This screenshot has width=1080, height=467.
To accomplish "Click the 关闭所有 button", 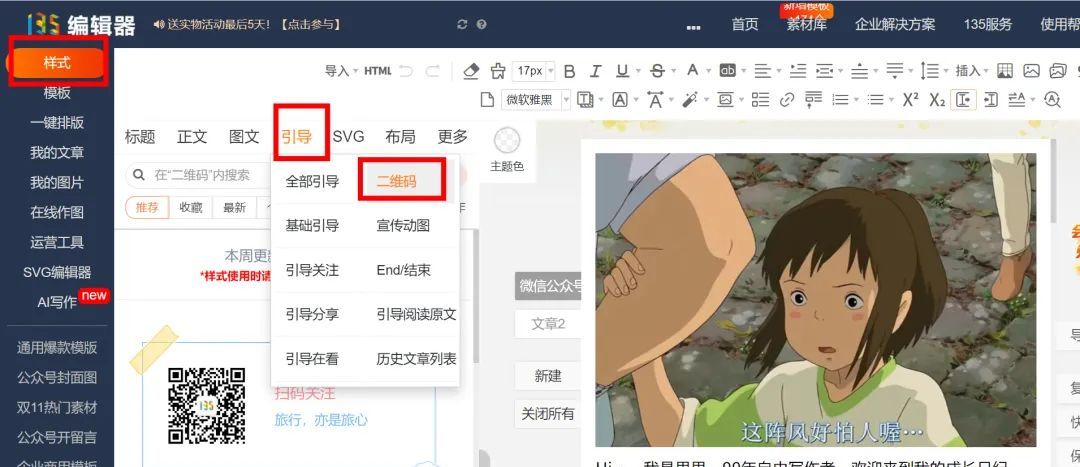I will click(x=548, y=414).
